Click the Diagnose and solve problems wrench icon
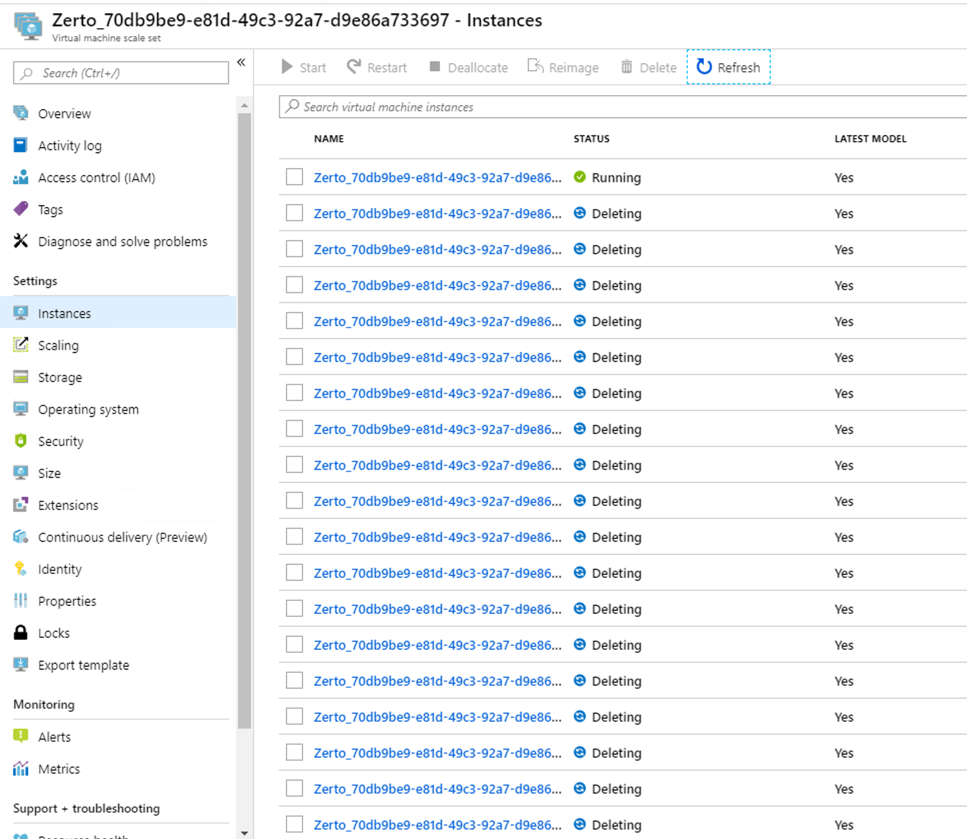Viewport: 967px width, 839px height. click(20, 241)
